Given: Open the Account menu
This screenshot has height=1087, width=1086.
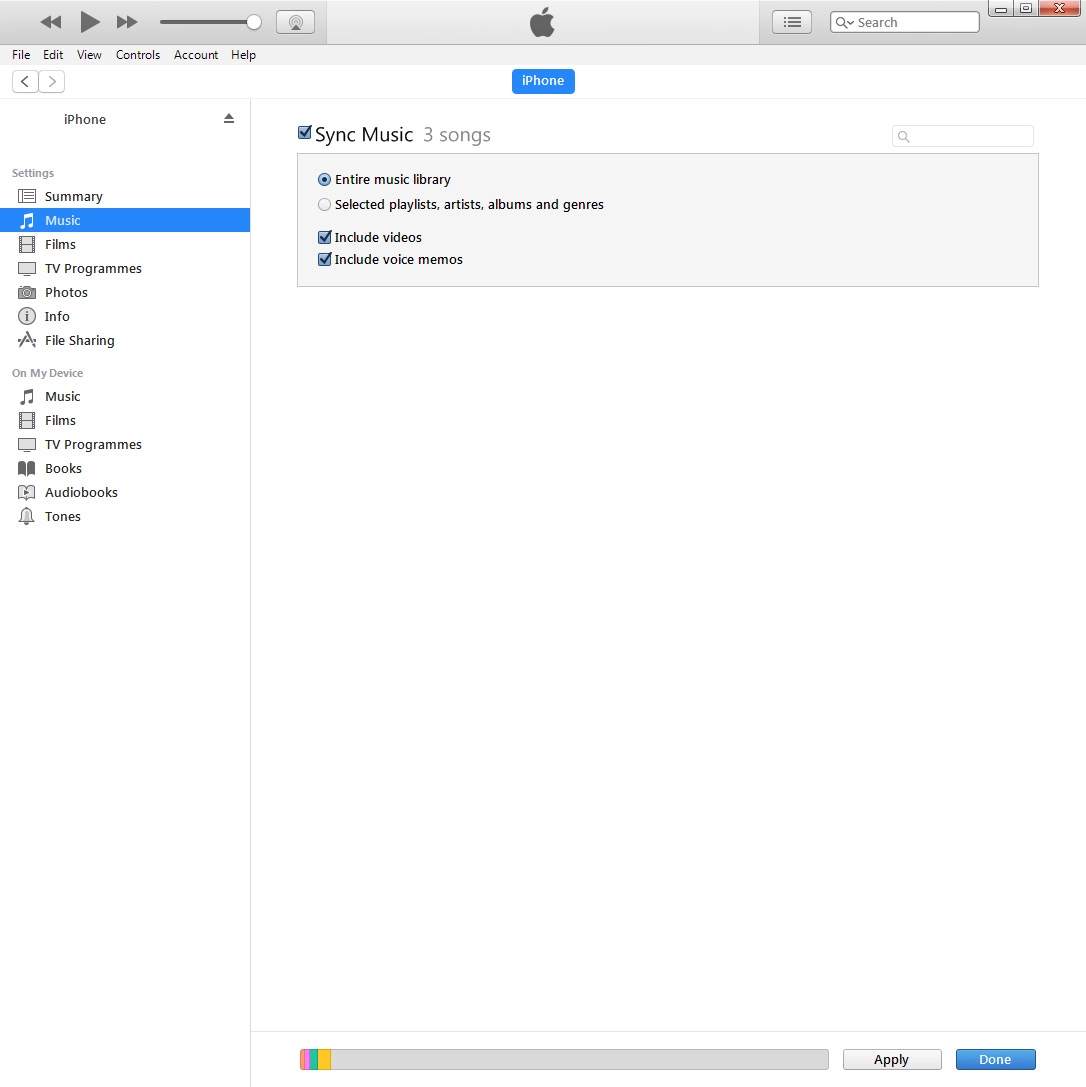Looking at the screenshot, I should click(x=196, y=55).
